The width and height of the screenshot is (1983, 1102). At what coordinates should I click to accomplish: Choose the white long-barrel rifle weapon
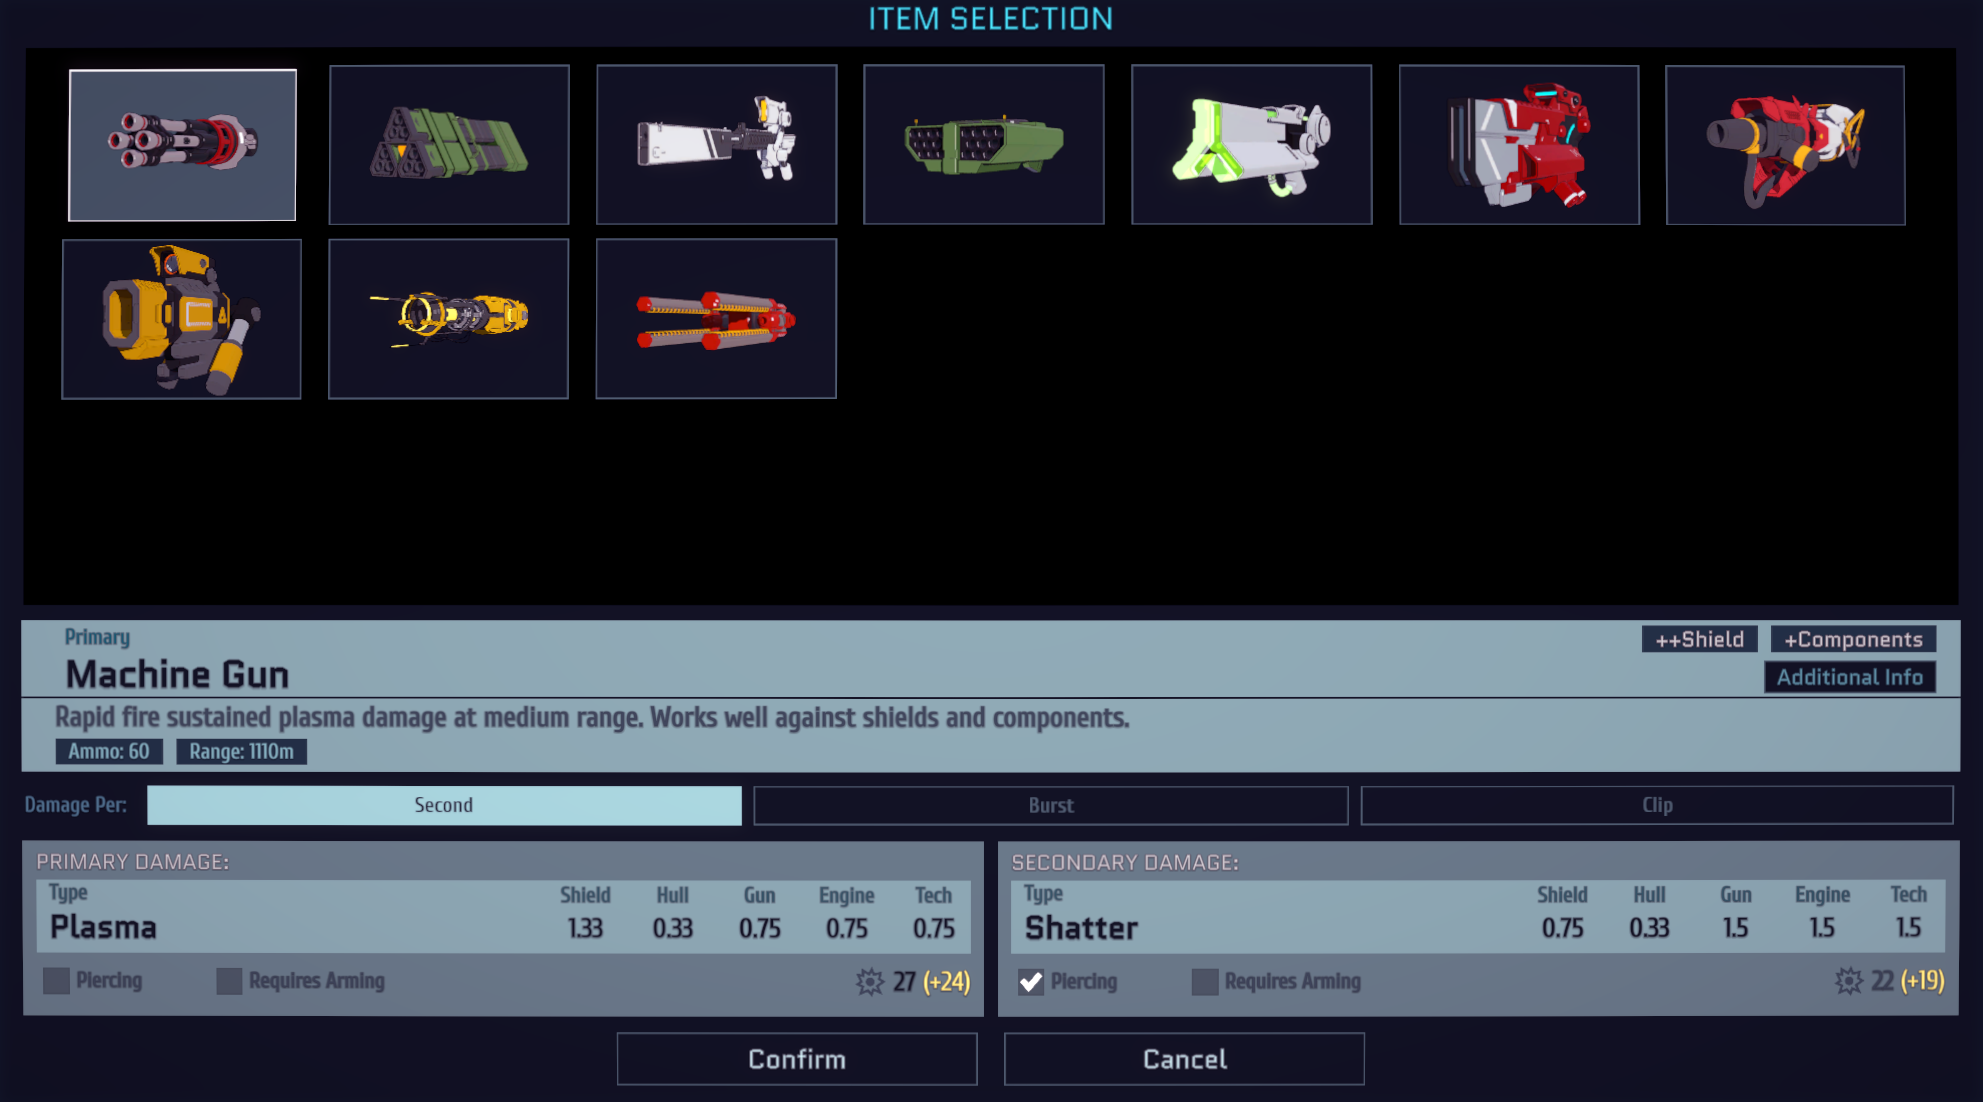pyautogui.click(x=716, y=145)
